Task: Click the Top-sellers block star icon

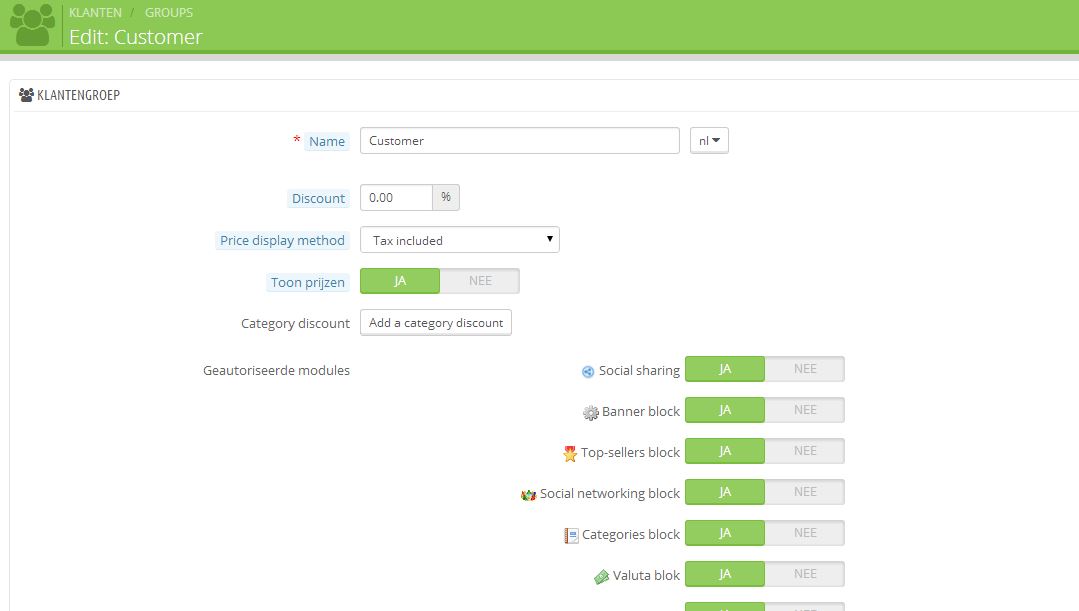Action: 570,453
